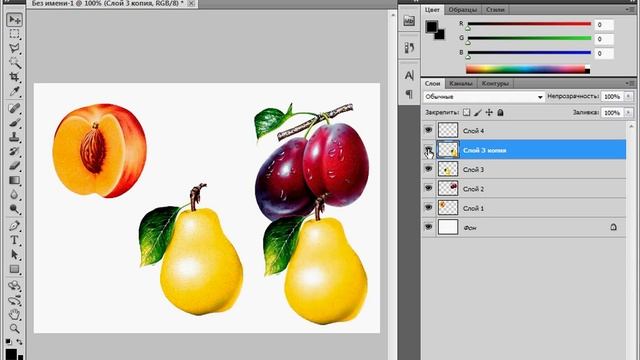The image size is (640, 360).
Task: Open the Mini Bridge panel icon
Action: tap(409, 21)
